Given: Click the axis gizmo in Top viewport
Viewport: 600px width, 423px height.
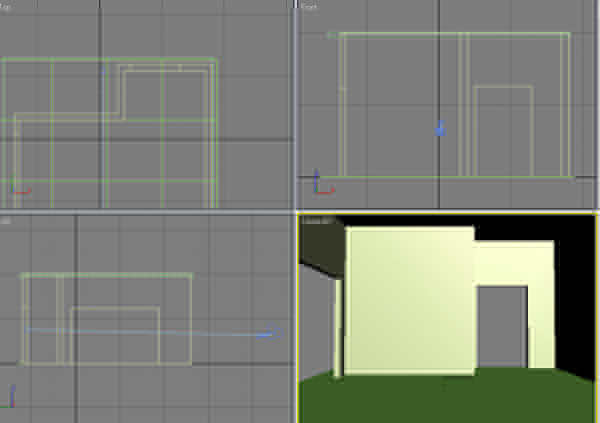Looking at the screenshot, I should click(20, 190).
